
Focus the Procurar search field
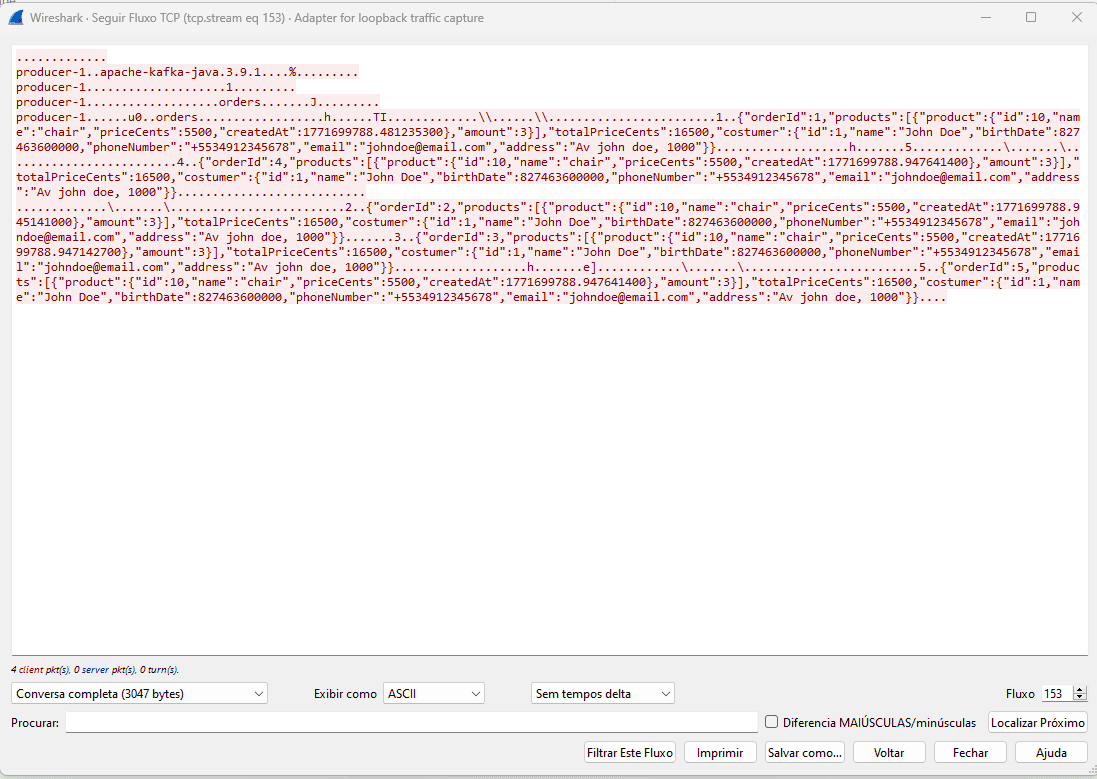[x=411, y=722]
